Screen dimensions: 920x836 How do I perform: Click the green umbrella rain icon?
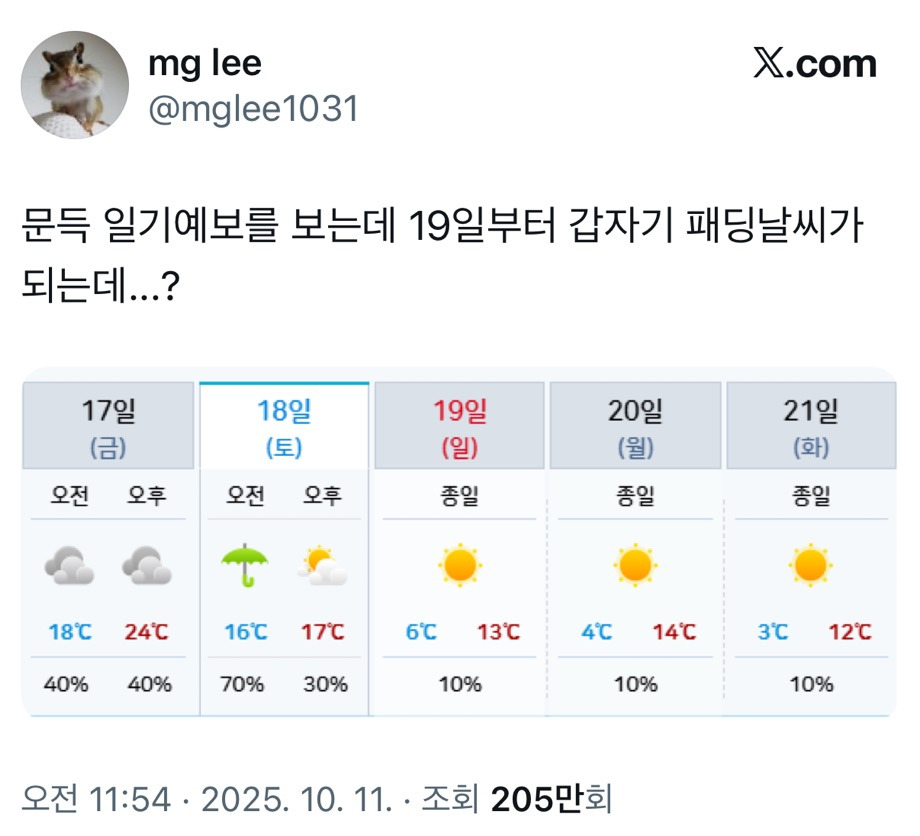[x=245, y=565]
